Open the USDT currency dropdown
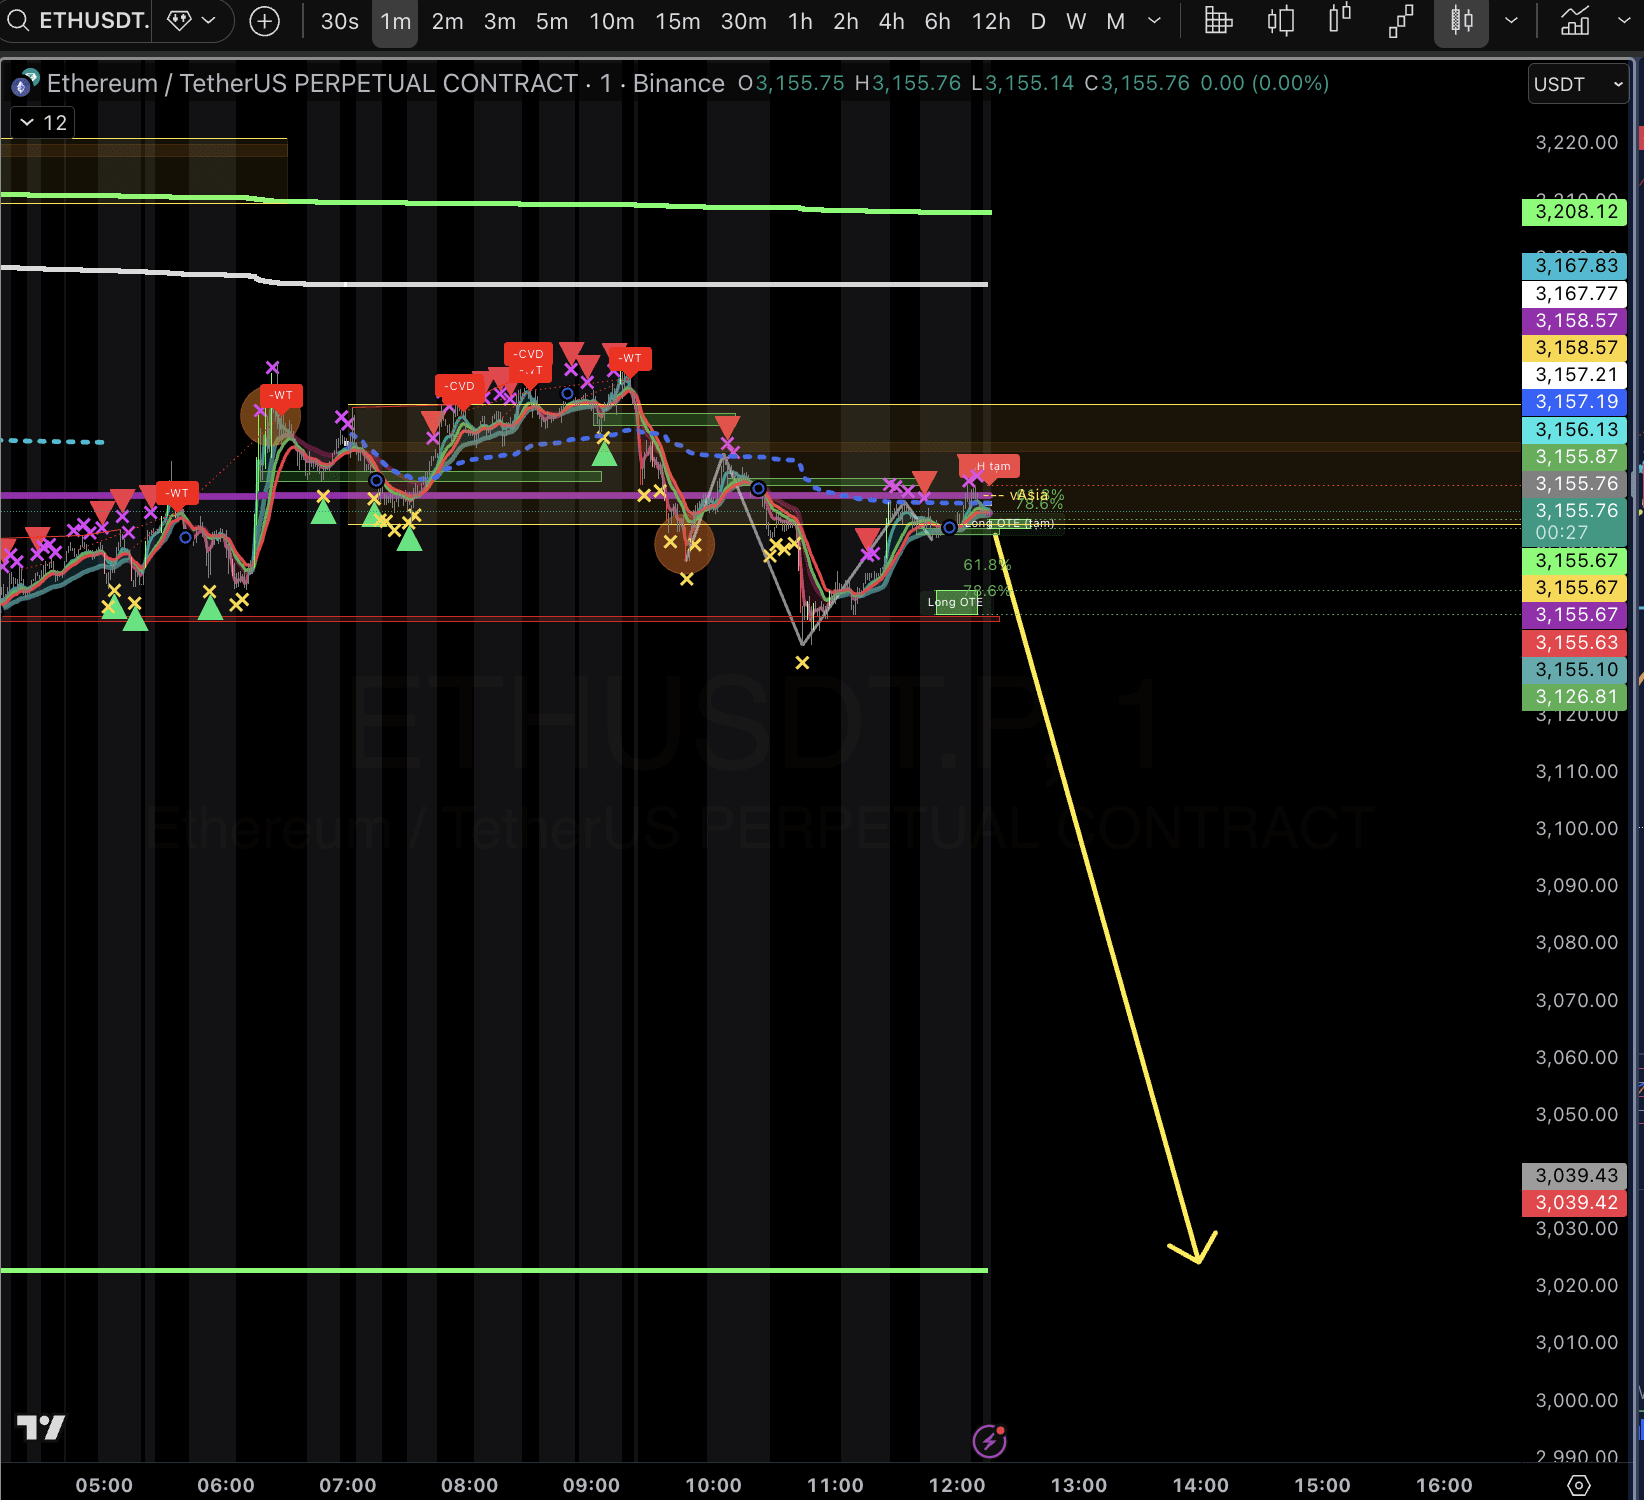This screenshot has height=1500, width=1644. (x=1578, y=84)
